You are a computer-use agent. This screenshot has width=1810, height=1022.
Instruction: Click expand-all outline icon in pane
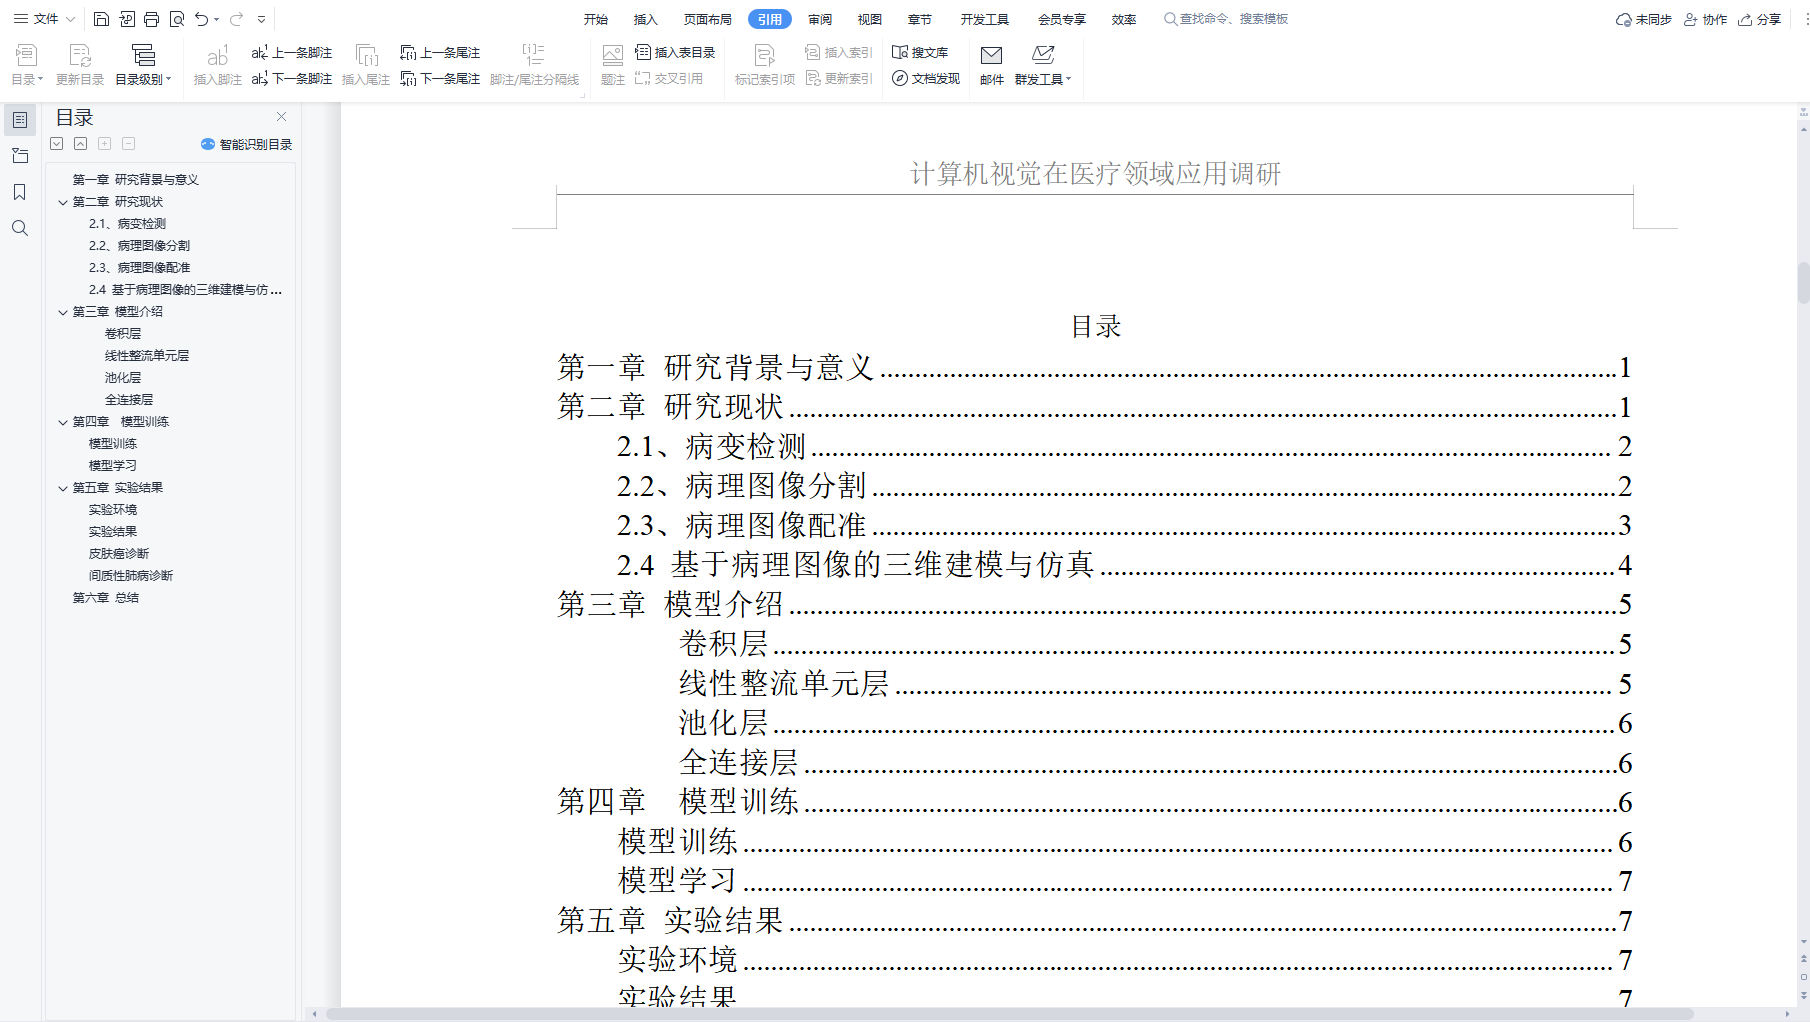[57, 144]
